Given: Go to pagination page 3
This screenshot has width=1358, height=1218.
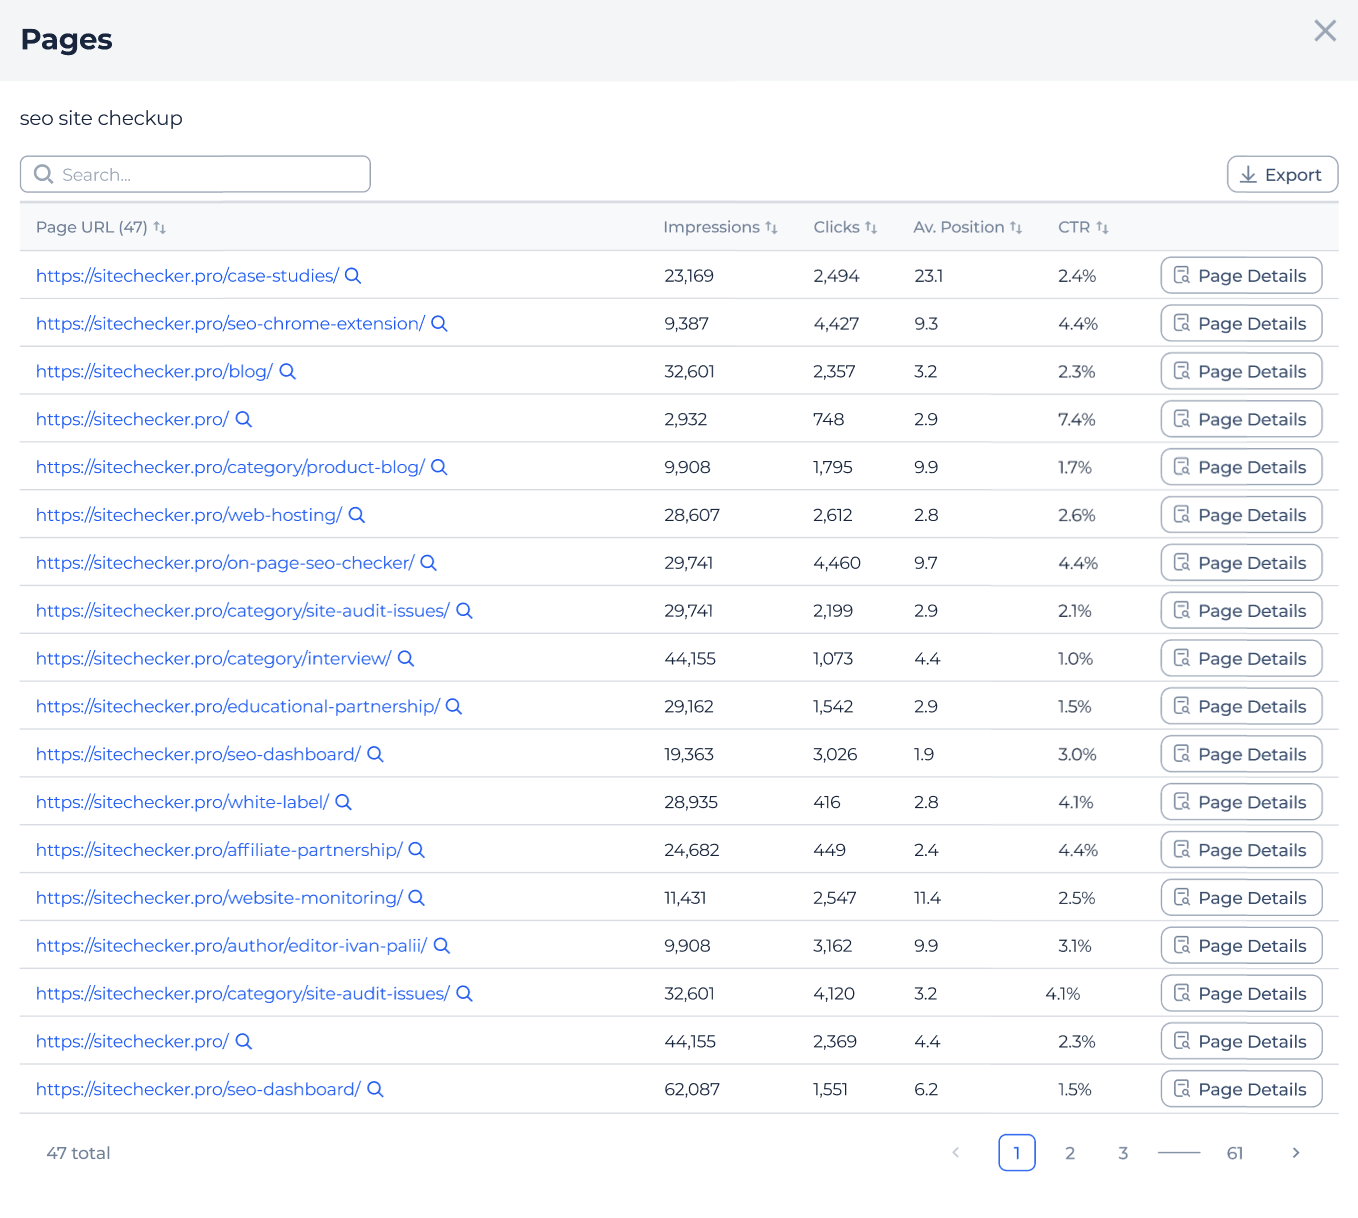Looking at the screenshot, I should point(1123,1153).
